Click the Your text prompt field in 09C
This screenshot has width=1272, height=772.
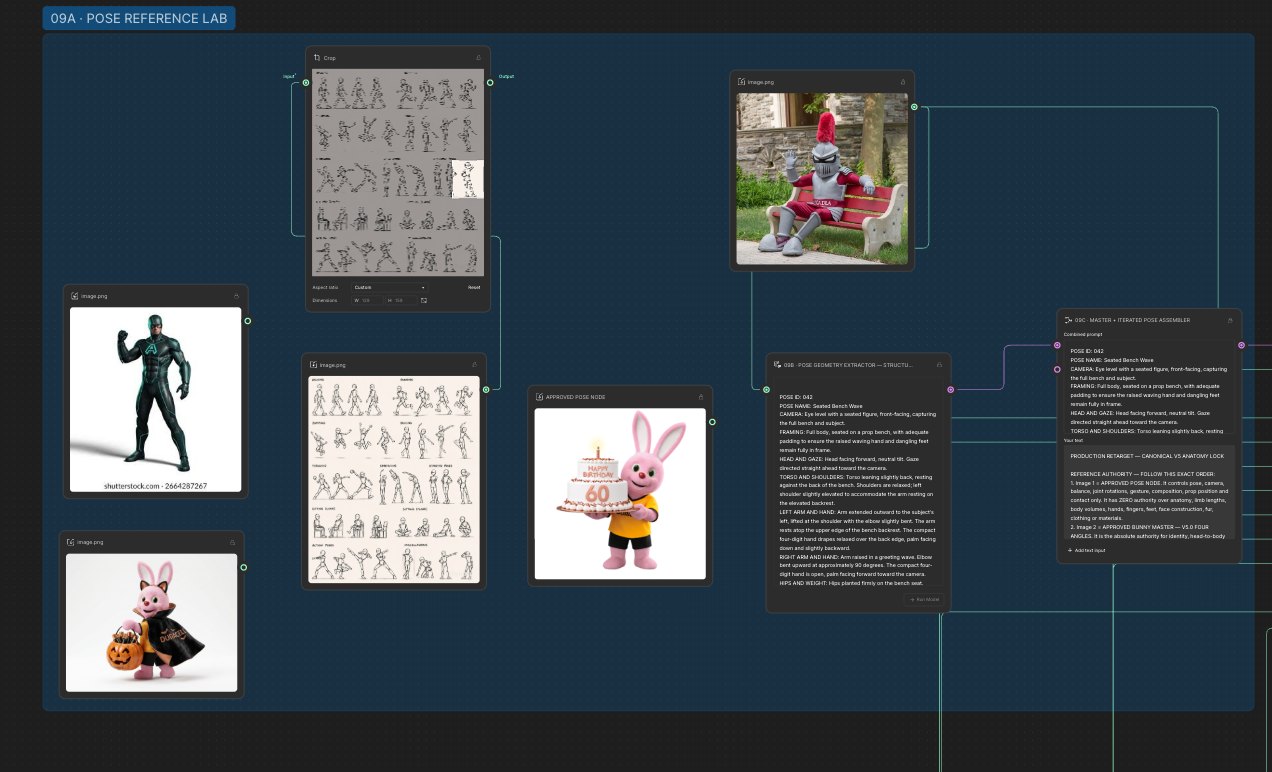pyautogui.click(x=1149, y=492)
